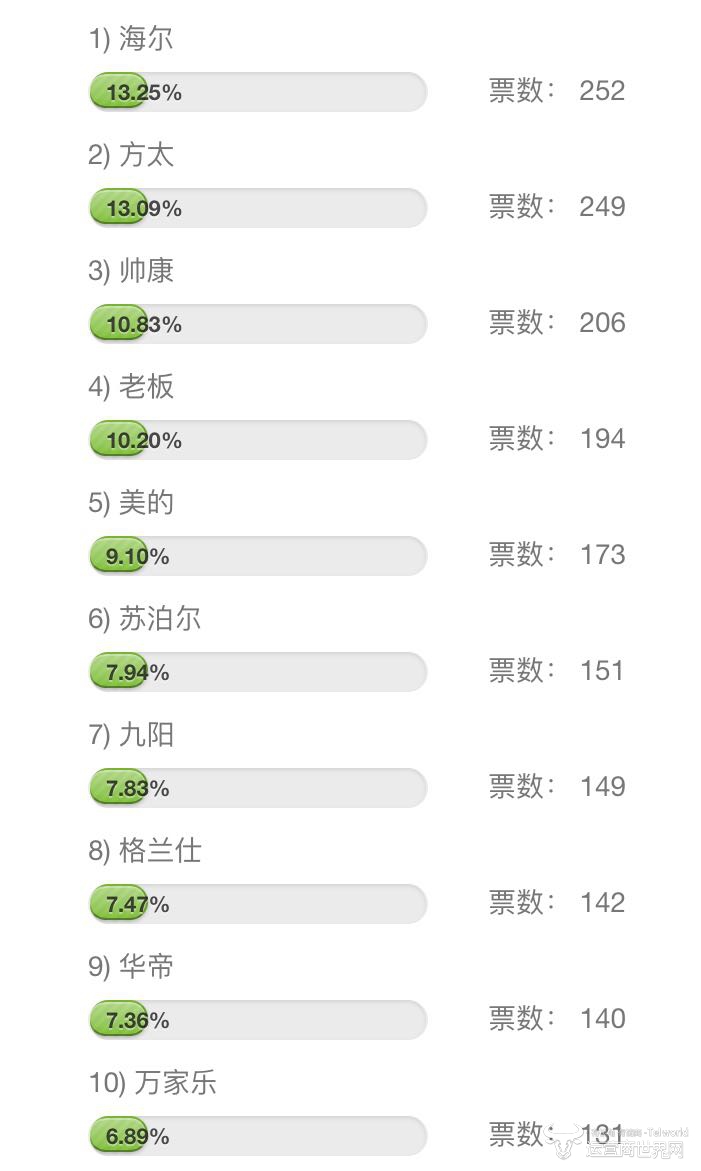Select the 苏泊尔 poll entry label
Viewport: 701px width, 1171px height.
tap(159, 619)
